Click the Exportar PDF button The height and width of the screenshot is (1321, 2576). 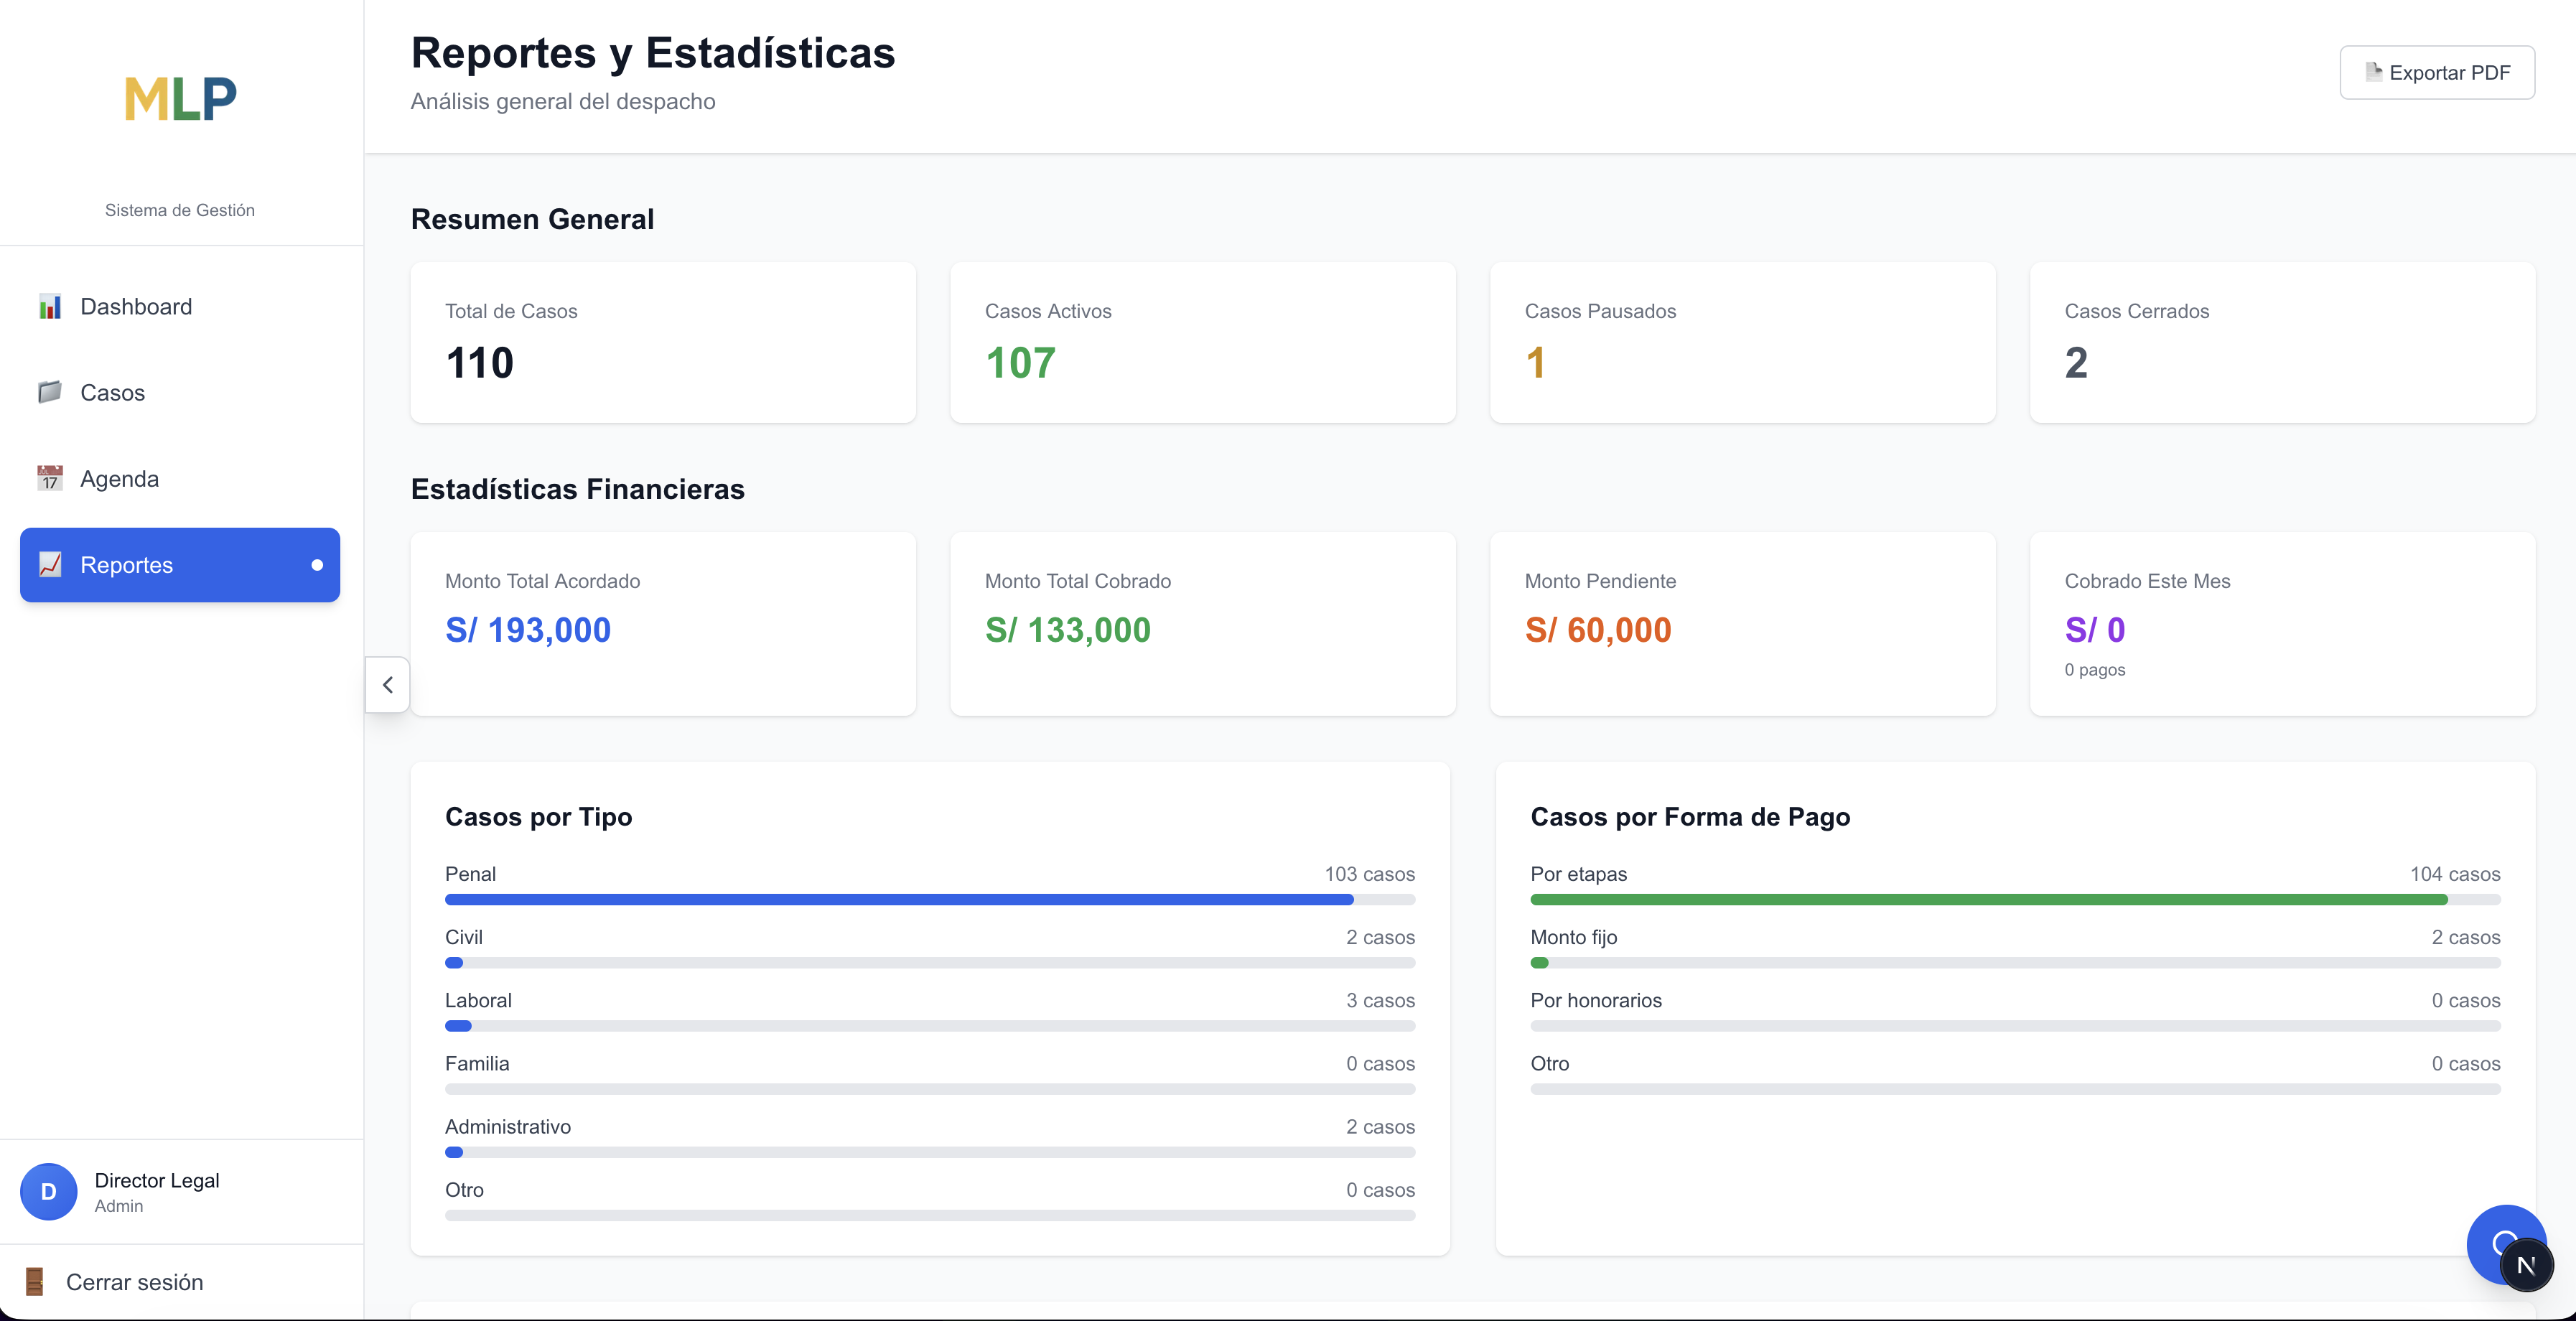coord(2437,72)
